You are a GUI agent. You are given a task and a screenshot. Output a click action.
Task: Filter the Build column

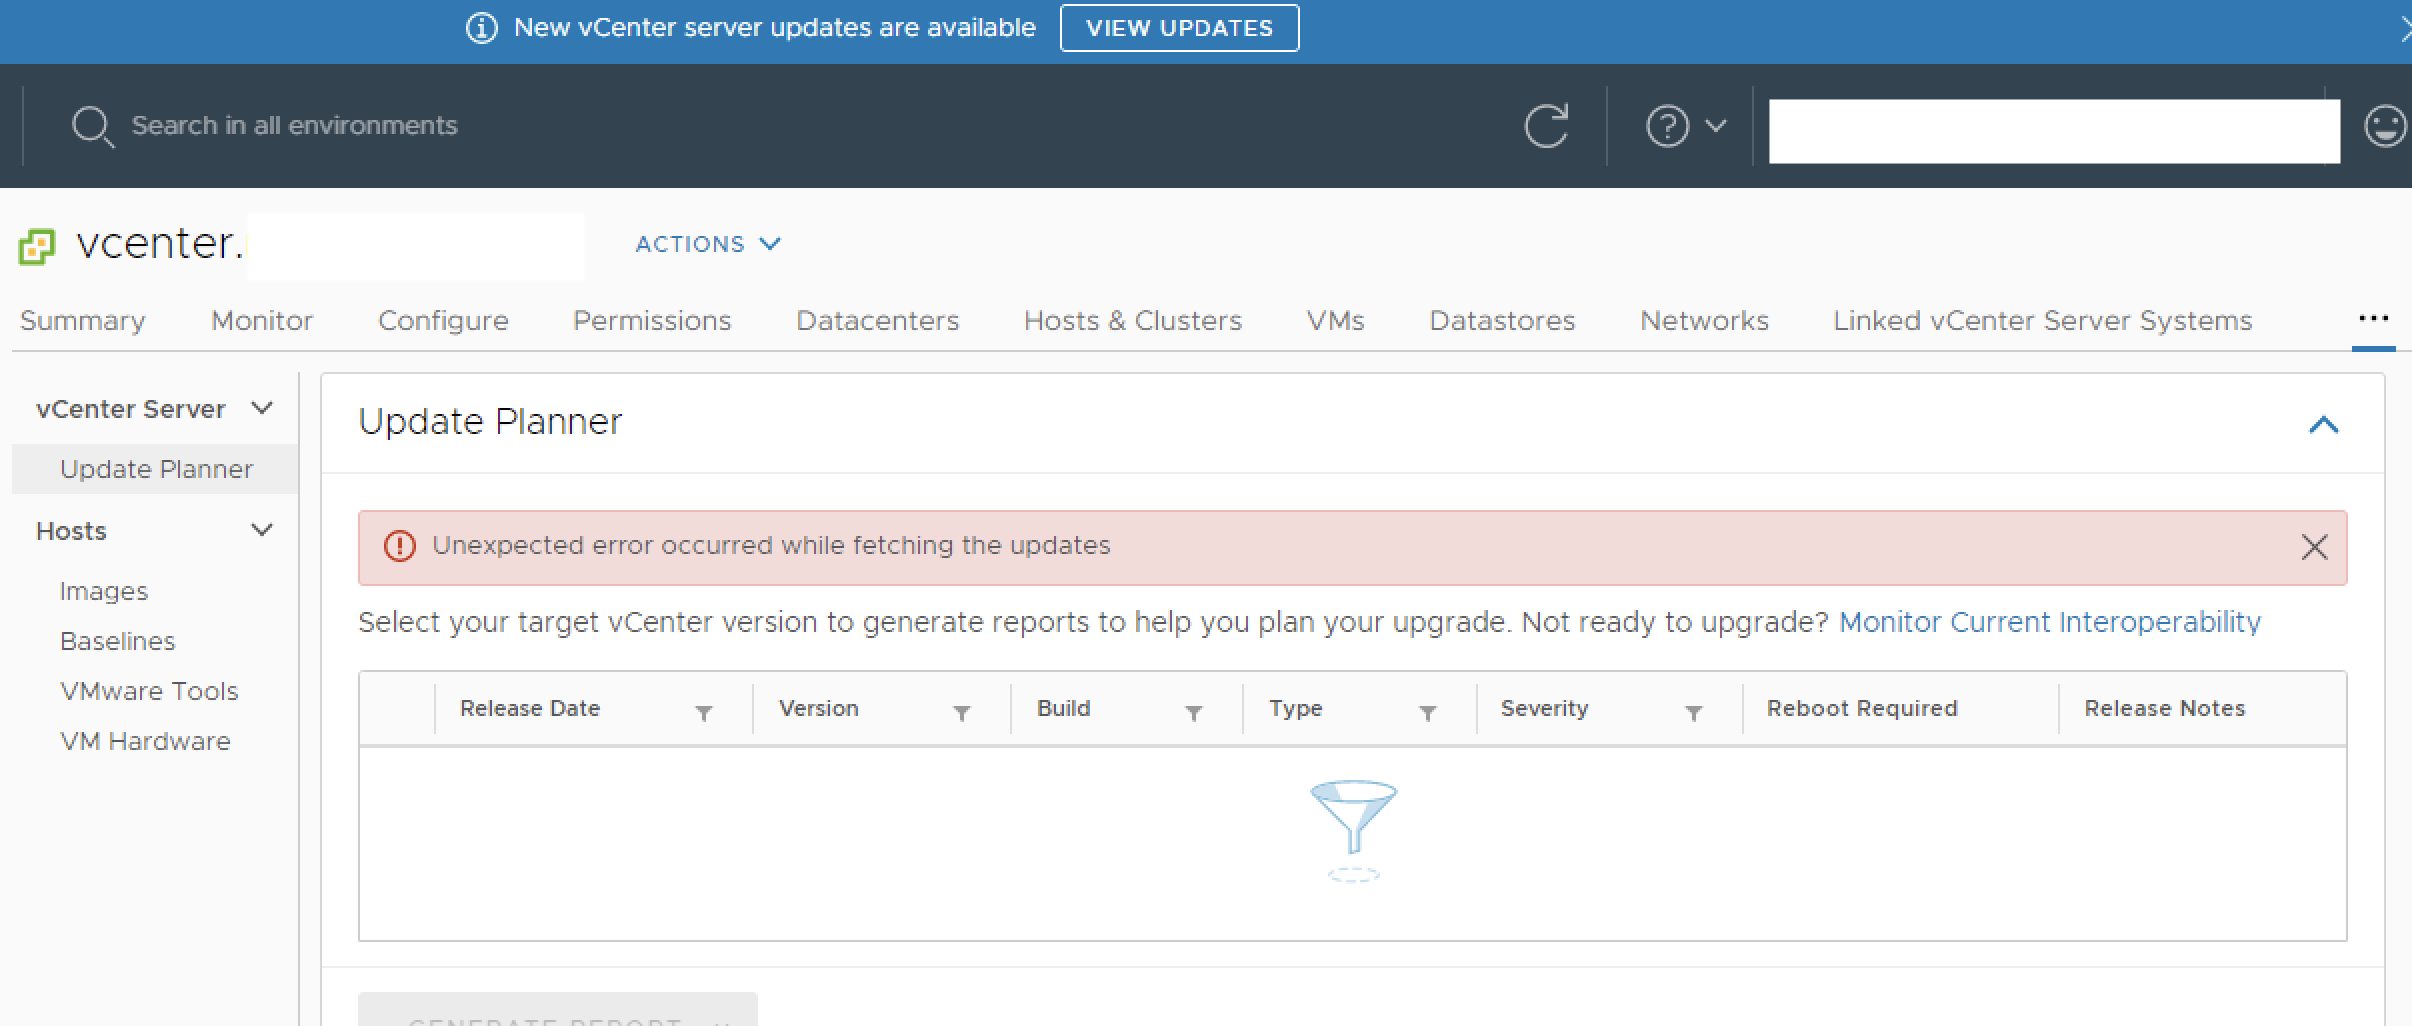click(x=1193, y=713)
